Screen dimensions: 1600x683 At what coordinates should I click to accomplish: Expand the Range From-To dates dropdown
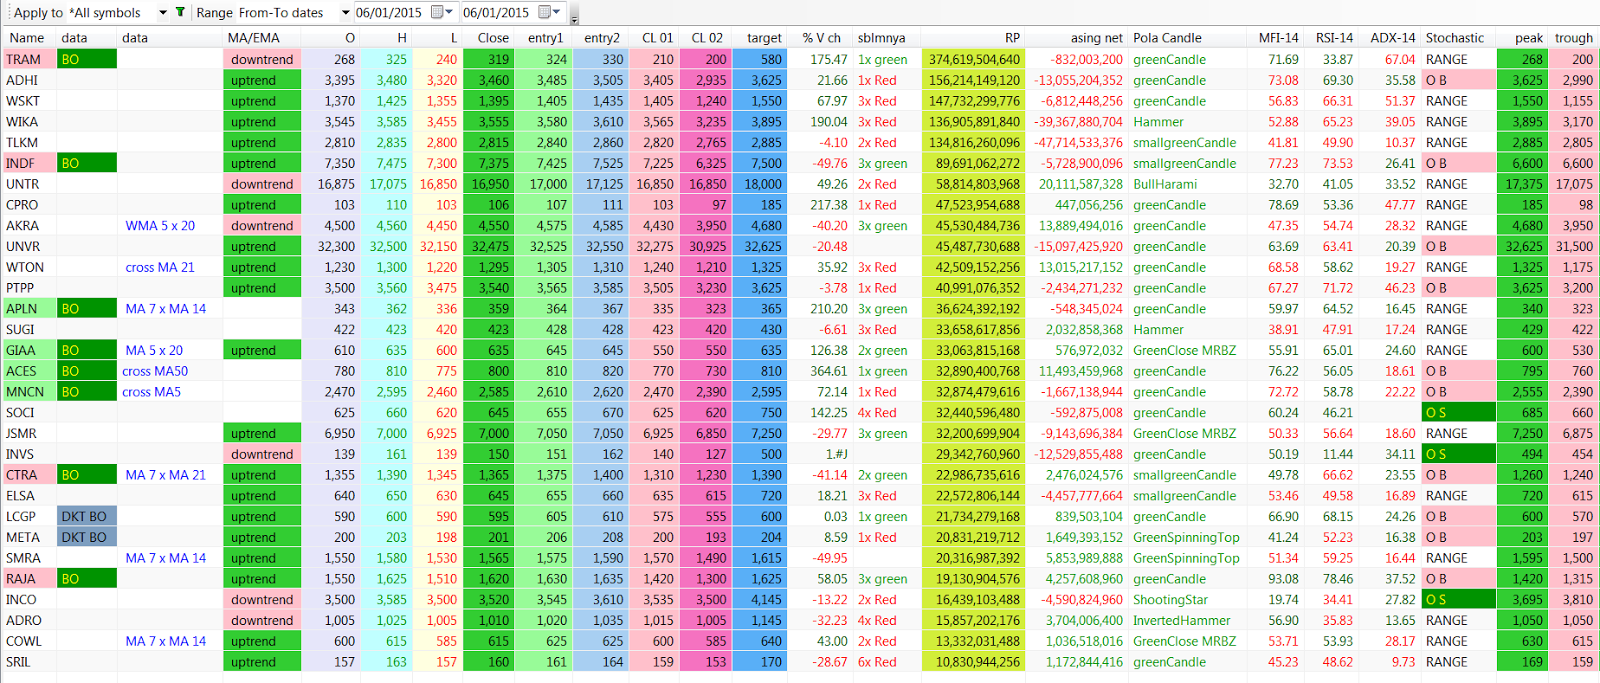345,13
